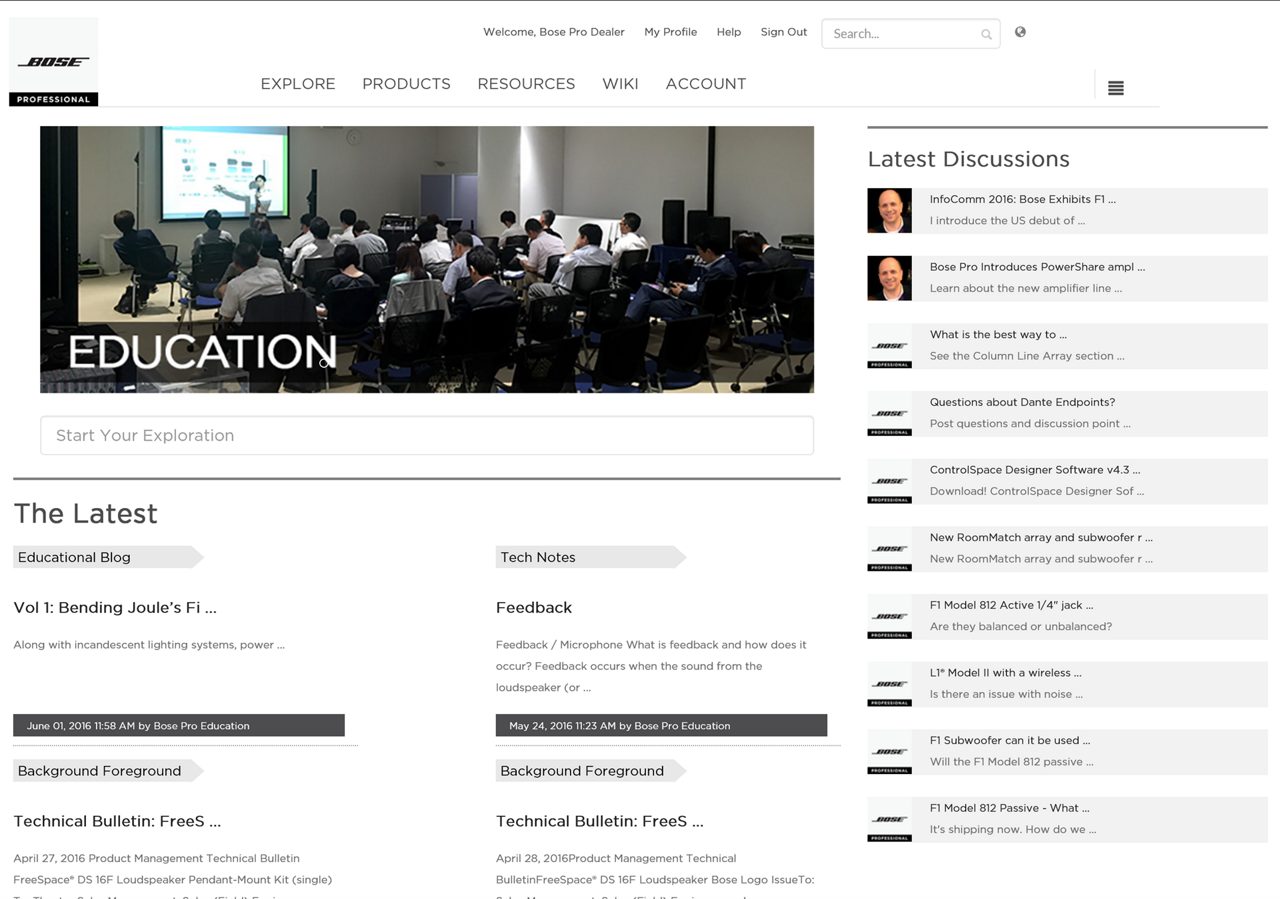
Task: Click 'I introduce the US debut of' text
Action: [x=1007, y=221]
